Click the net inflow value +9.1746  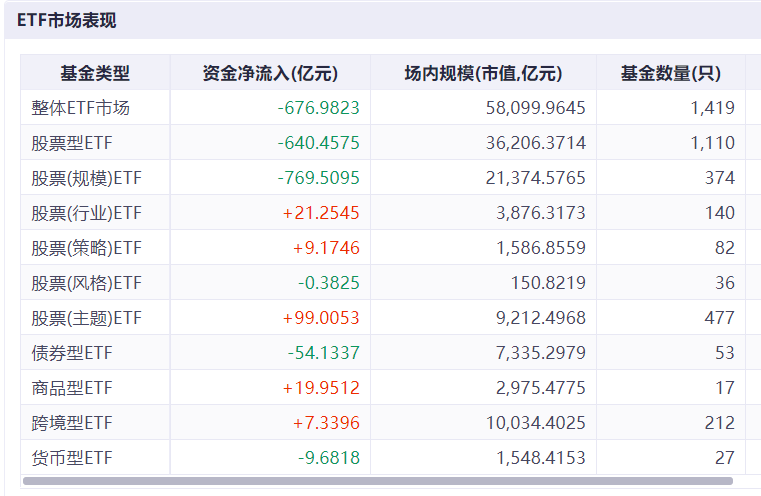[326, 248]
